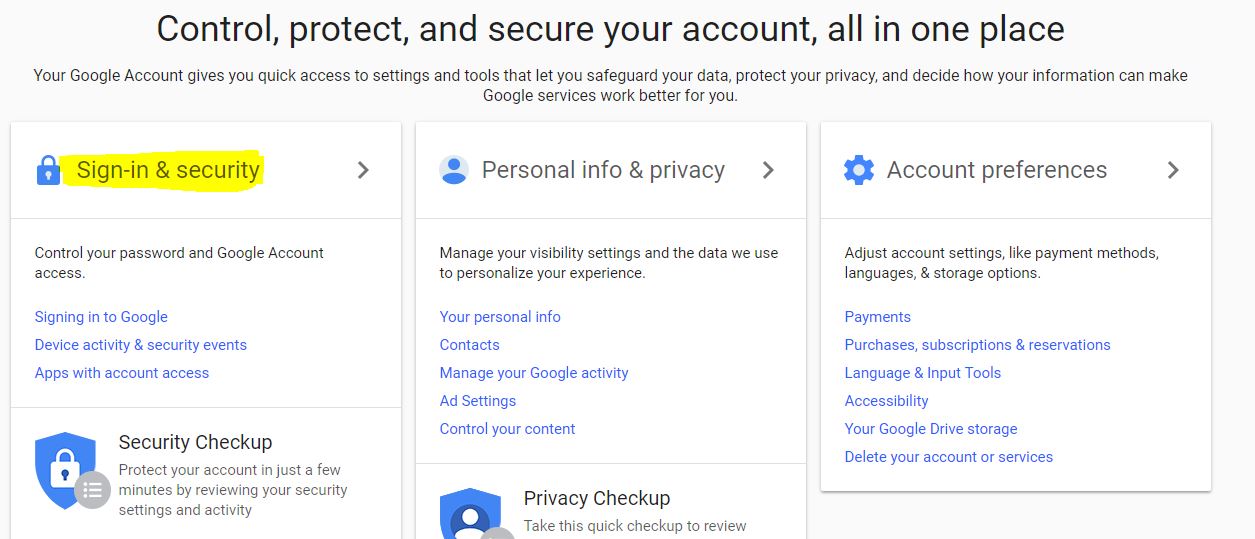The image size is (1255, 539).
Task: Click Delete your account or services
Action: coord(949,457)
